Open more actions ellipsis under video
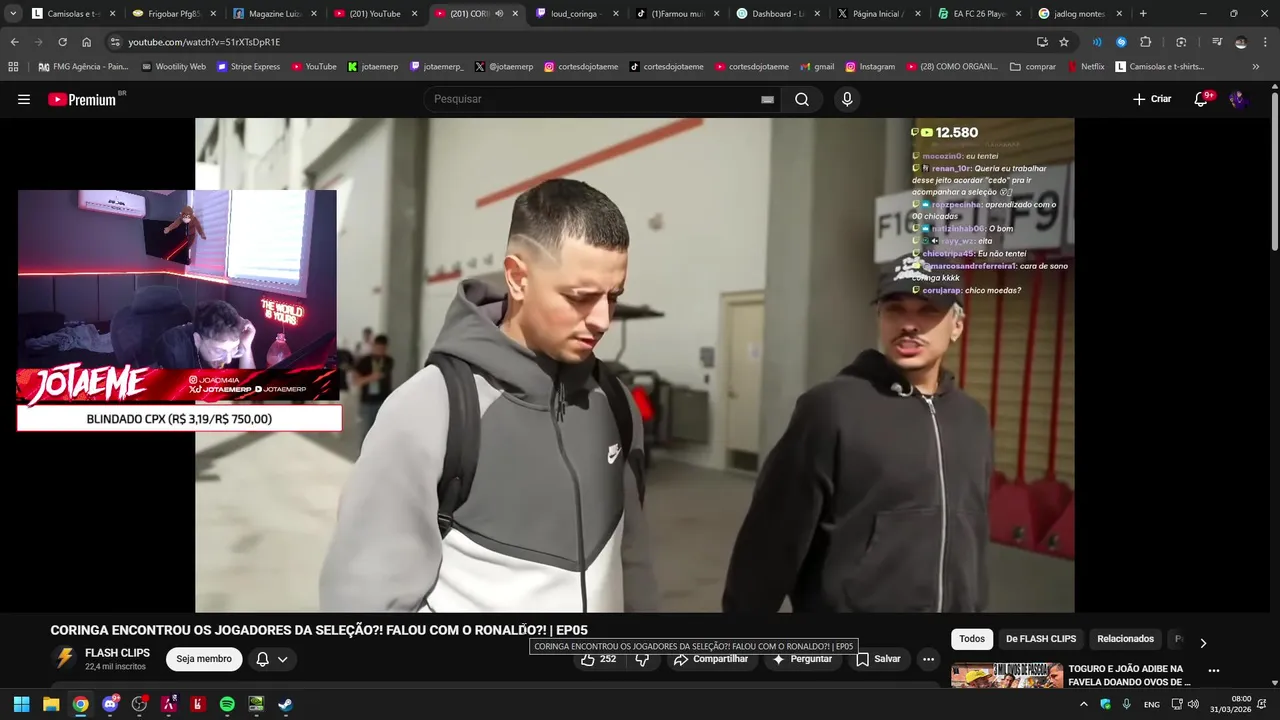 point(928,659)
